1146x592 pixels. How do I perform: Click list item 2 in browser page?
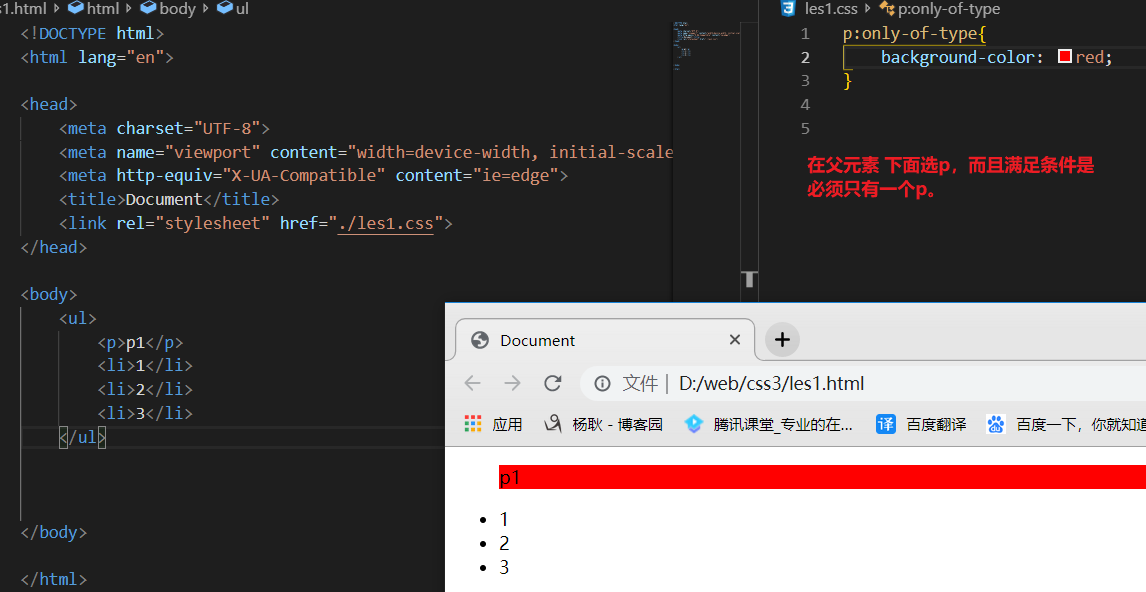click(x=504, y=543)
